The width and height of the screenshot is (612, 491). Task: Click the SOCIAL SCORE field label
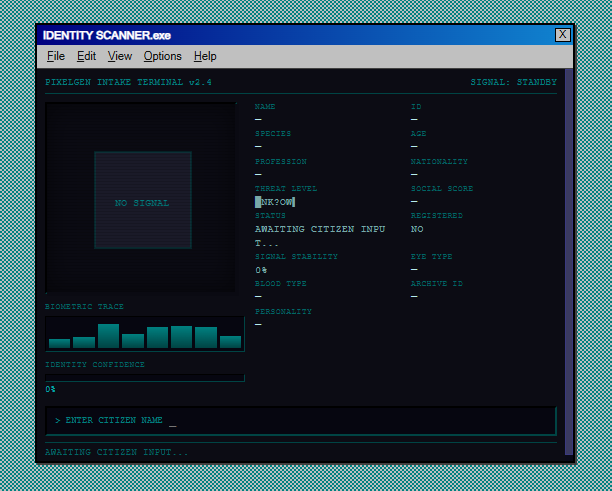click(x=442, y=189)
